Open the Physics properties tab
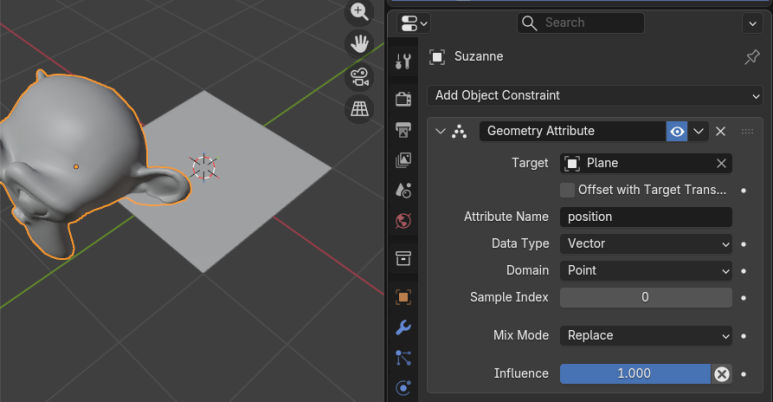 point(403,389)
